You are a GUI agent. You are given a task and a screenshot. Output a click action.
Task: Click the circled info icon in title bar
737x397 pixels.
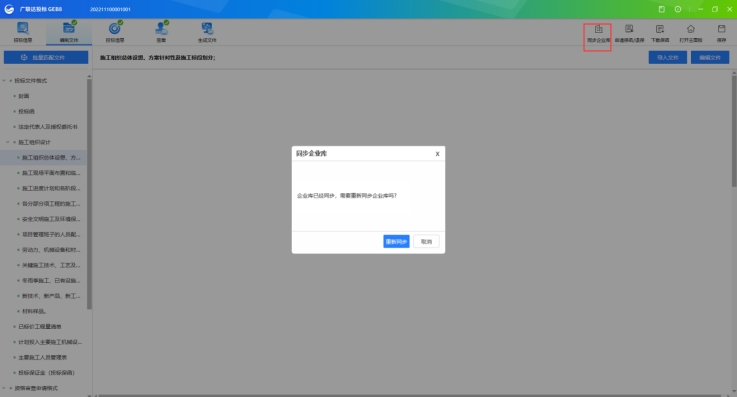coord(678,9)
